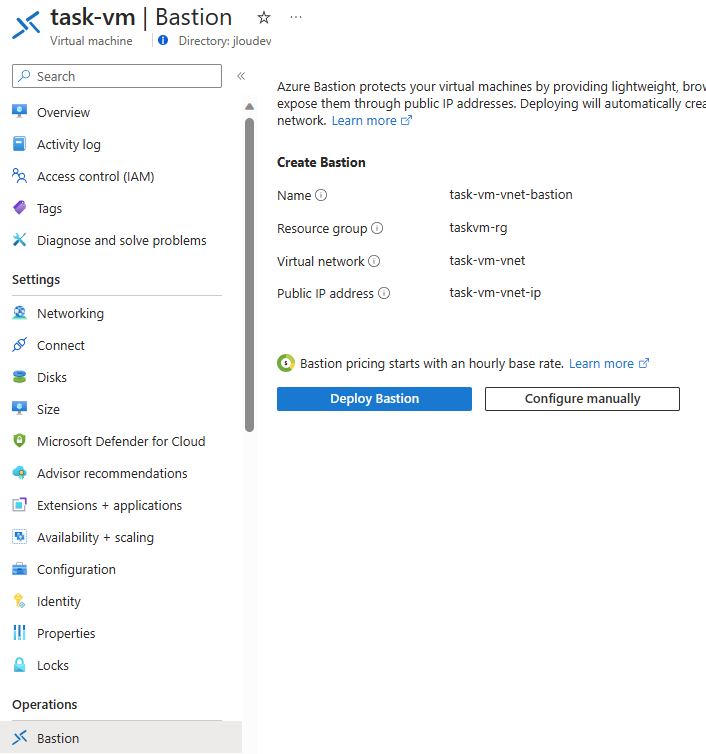Click the Advisor recommendations cloud icon
The image size is (706, 754).
pos(19,473)
